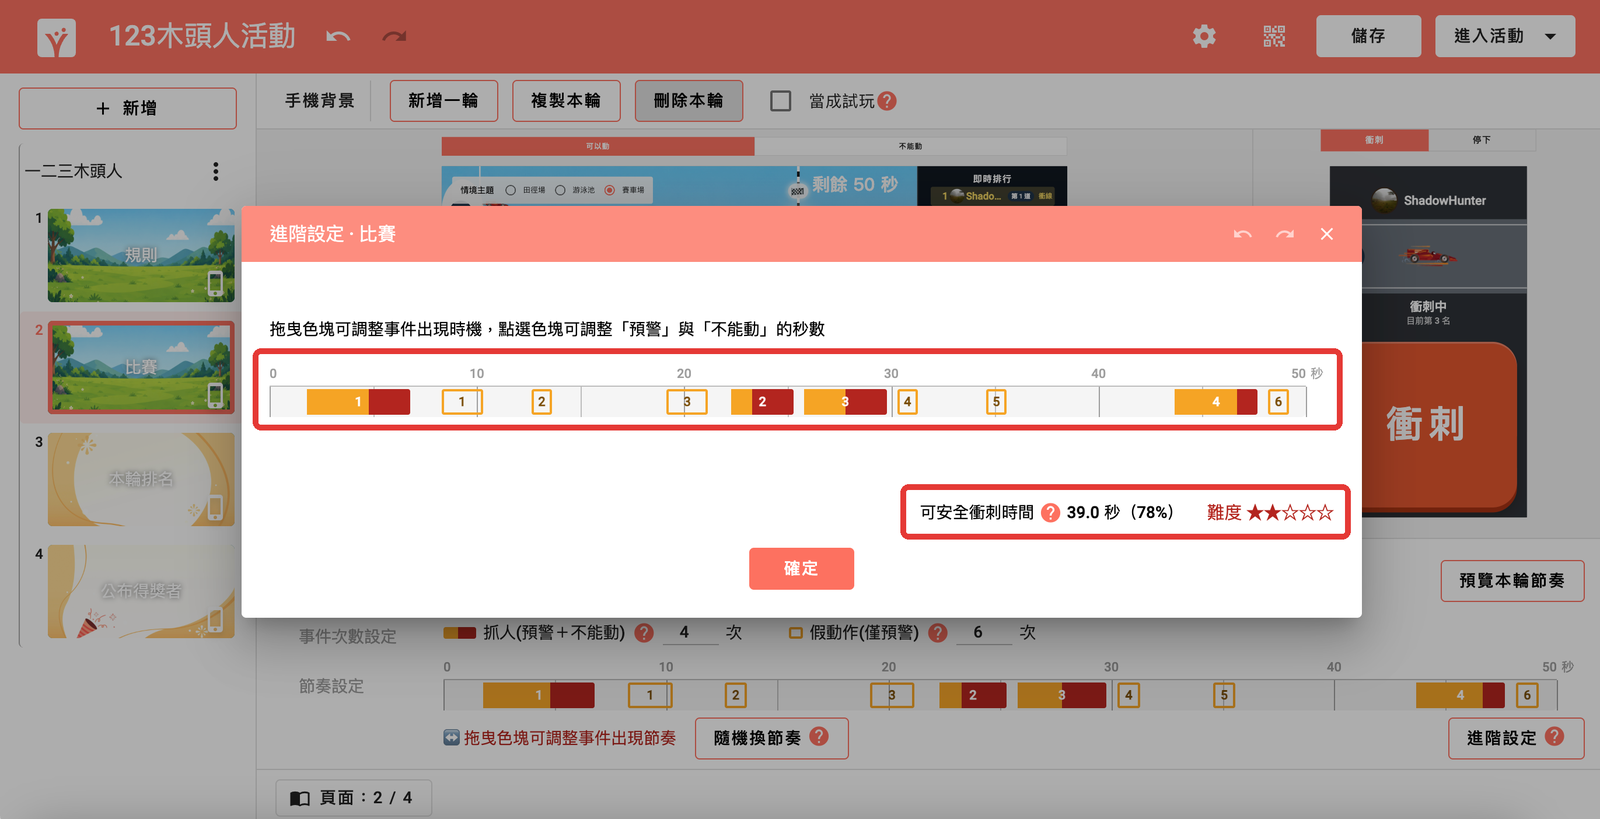Show the activity QR code

point(1274,37)
